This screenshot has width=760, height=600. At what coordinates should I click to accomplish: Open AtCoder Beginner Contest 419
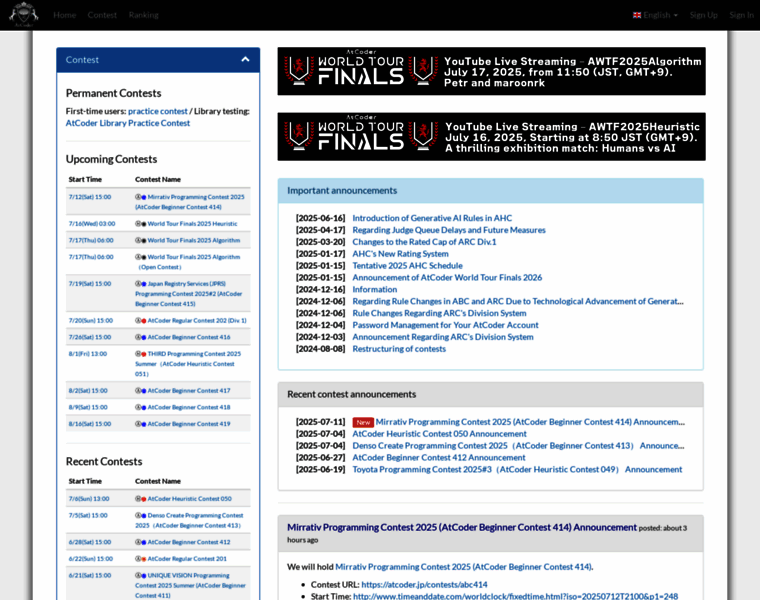click(189, 424)
